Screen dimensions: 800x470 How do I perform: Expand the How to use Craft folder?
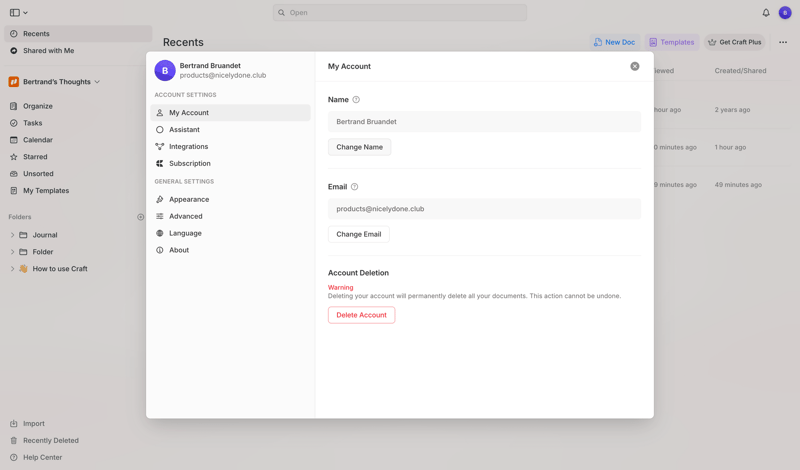[13, 269]
